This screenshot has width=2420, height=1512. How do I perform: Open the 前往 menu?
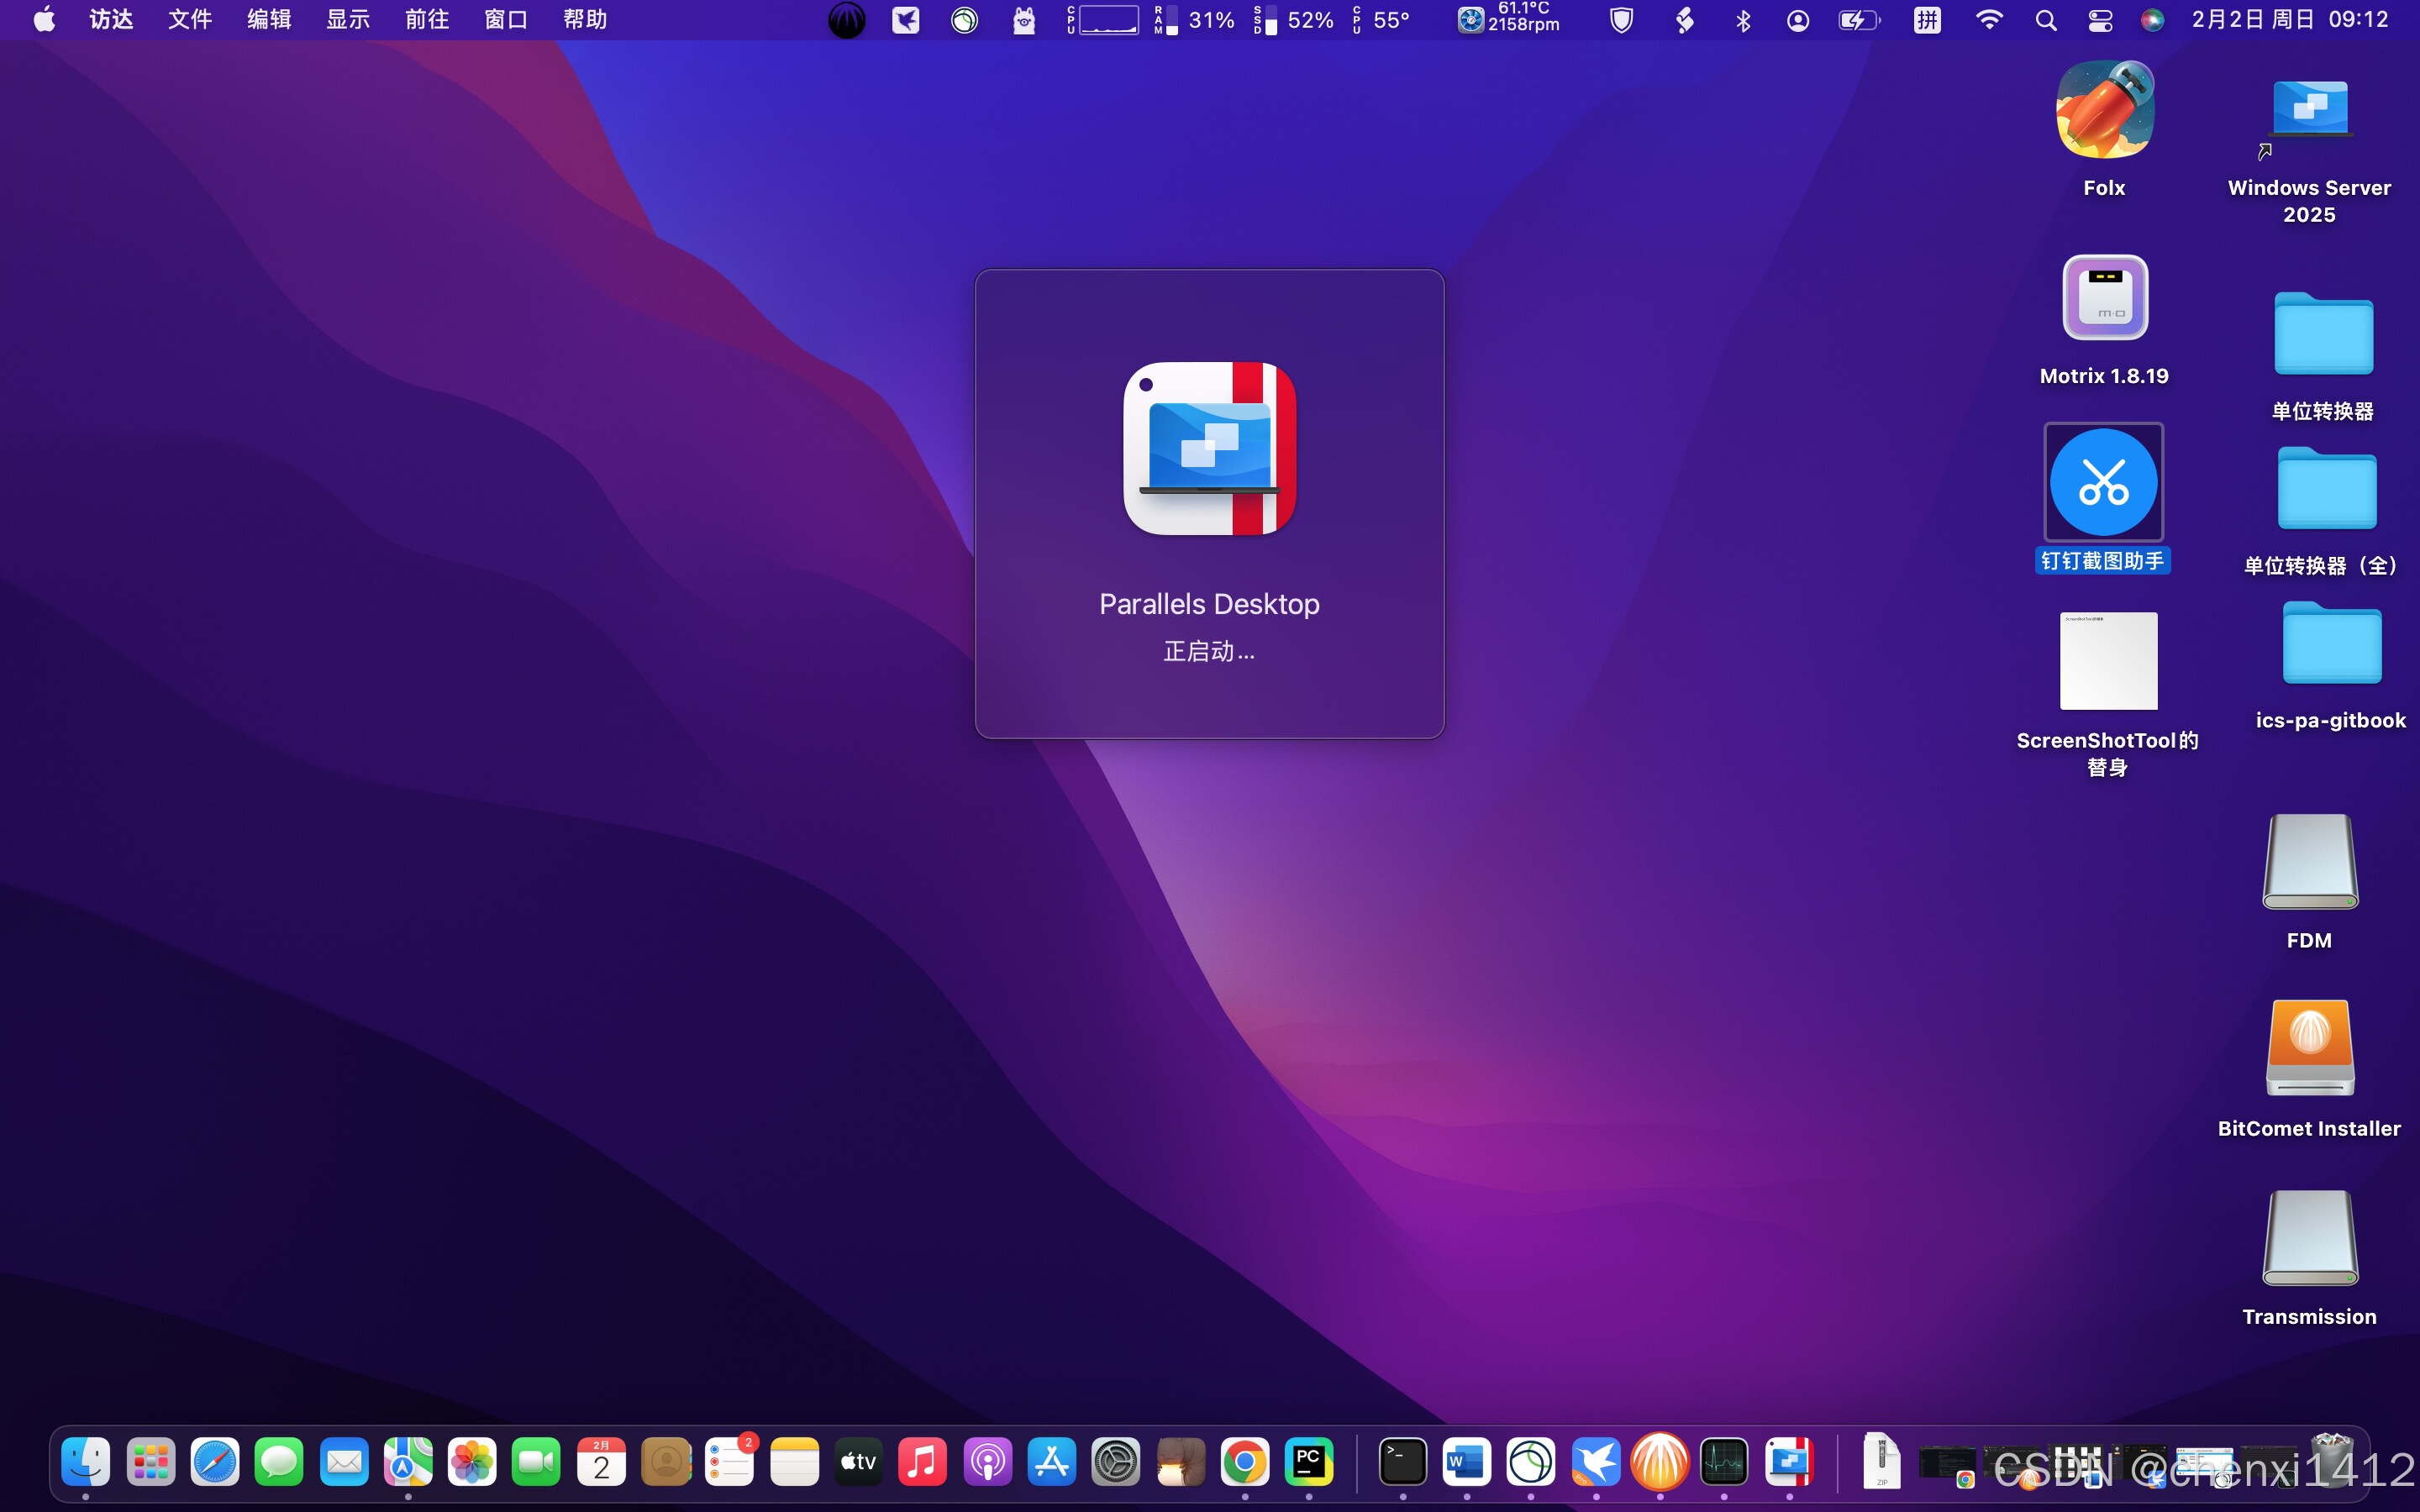427,20
